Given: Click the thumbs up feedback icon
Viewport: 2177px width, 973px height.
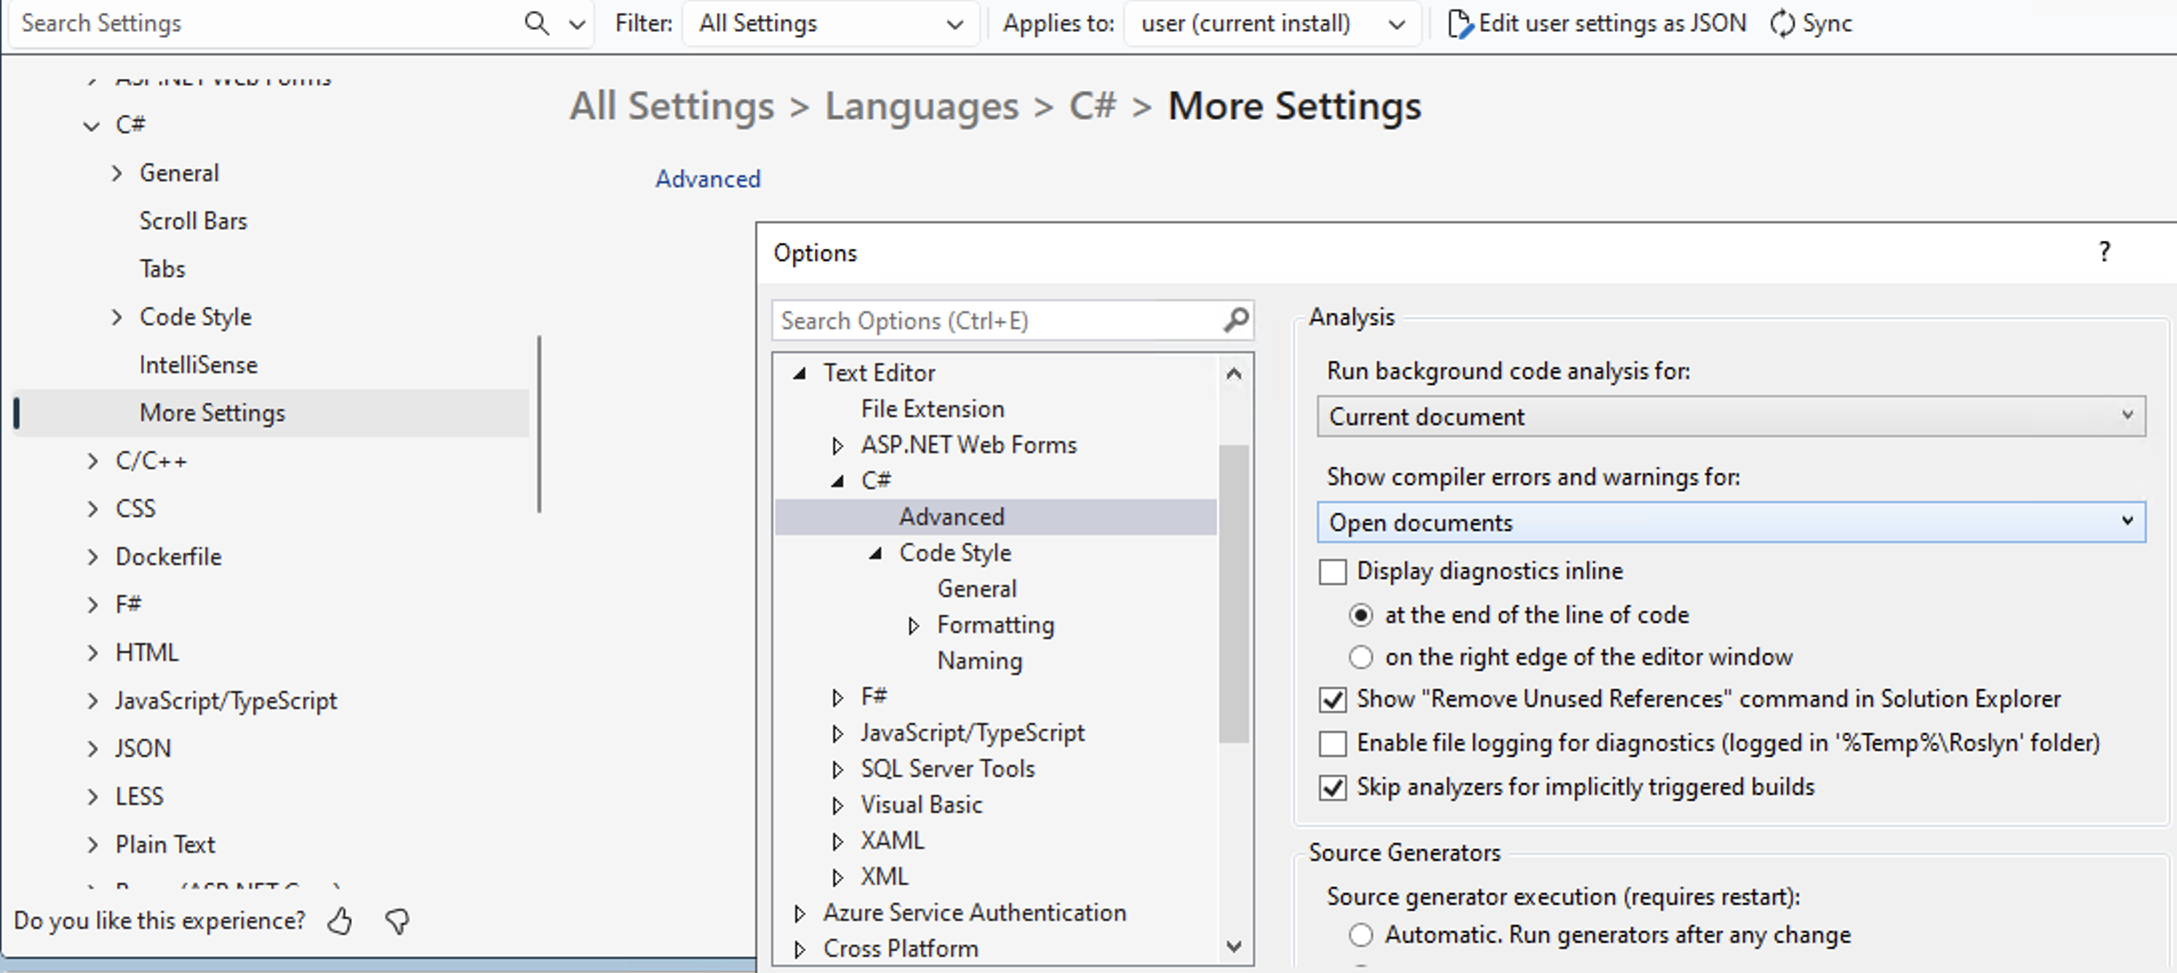Looking at the screenshot, I should pyautogui.click(x=340, y=921).
